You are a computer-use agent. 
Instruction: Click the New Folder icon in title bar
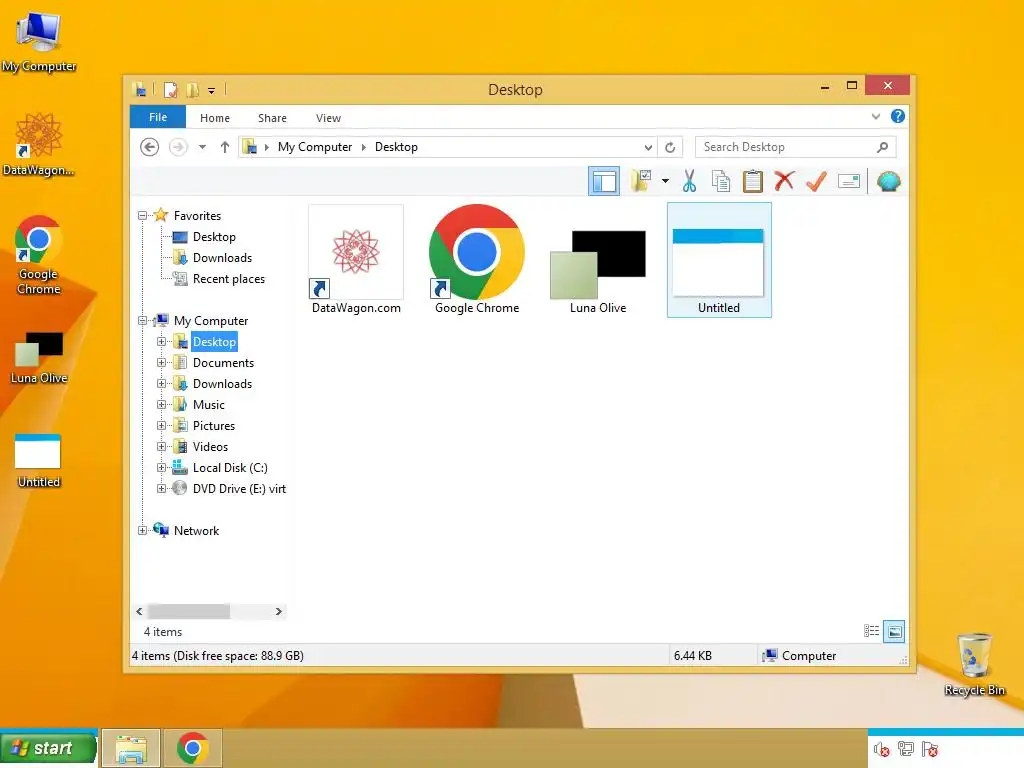[x=193, y=89]
